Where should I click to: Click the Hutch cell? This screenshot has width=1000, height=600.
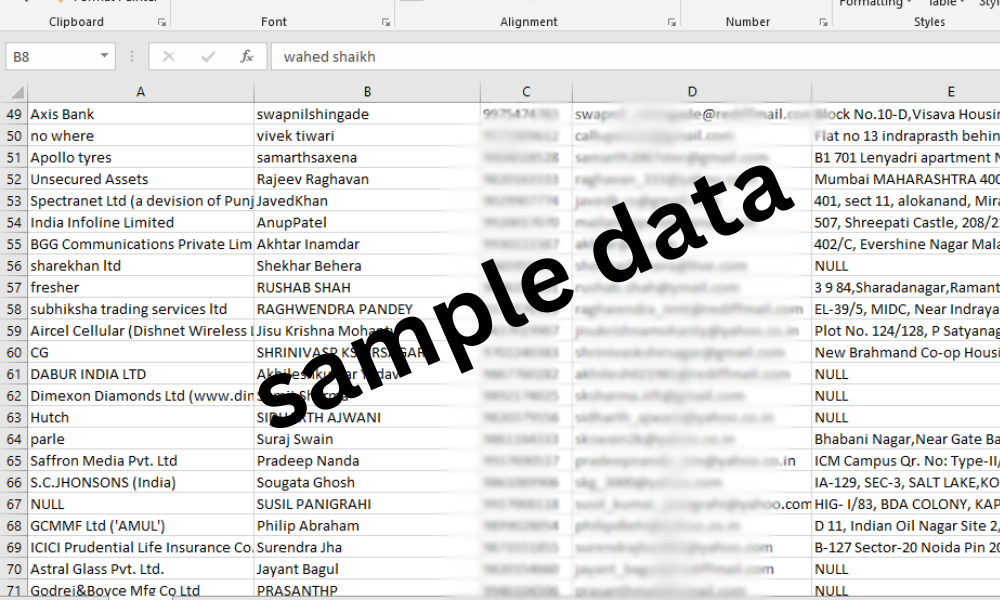141,418
